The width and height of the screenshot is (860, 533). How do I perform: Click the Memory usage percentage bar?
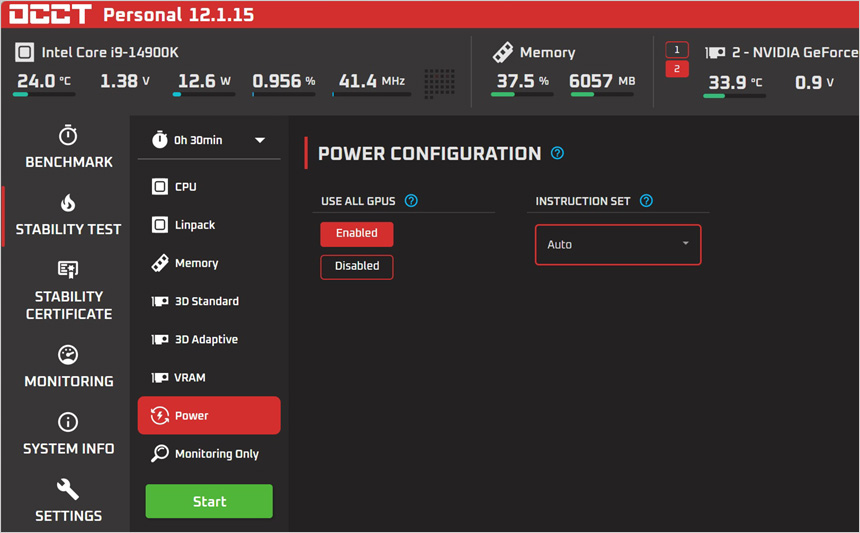click(521, 95)
